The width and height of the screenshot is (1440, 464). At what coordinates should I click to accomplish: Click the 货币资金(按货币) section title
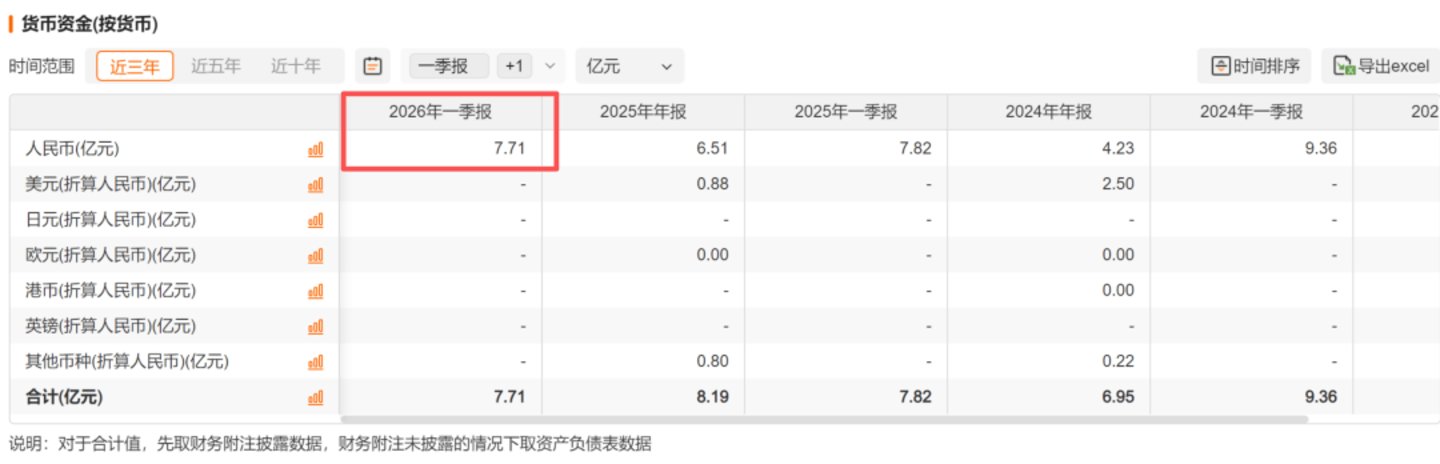[x=90, y=23]
